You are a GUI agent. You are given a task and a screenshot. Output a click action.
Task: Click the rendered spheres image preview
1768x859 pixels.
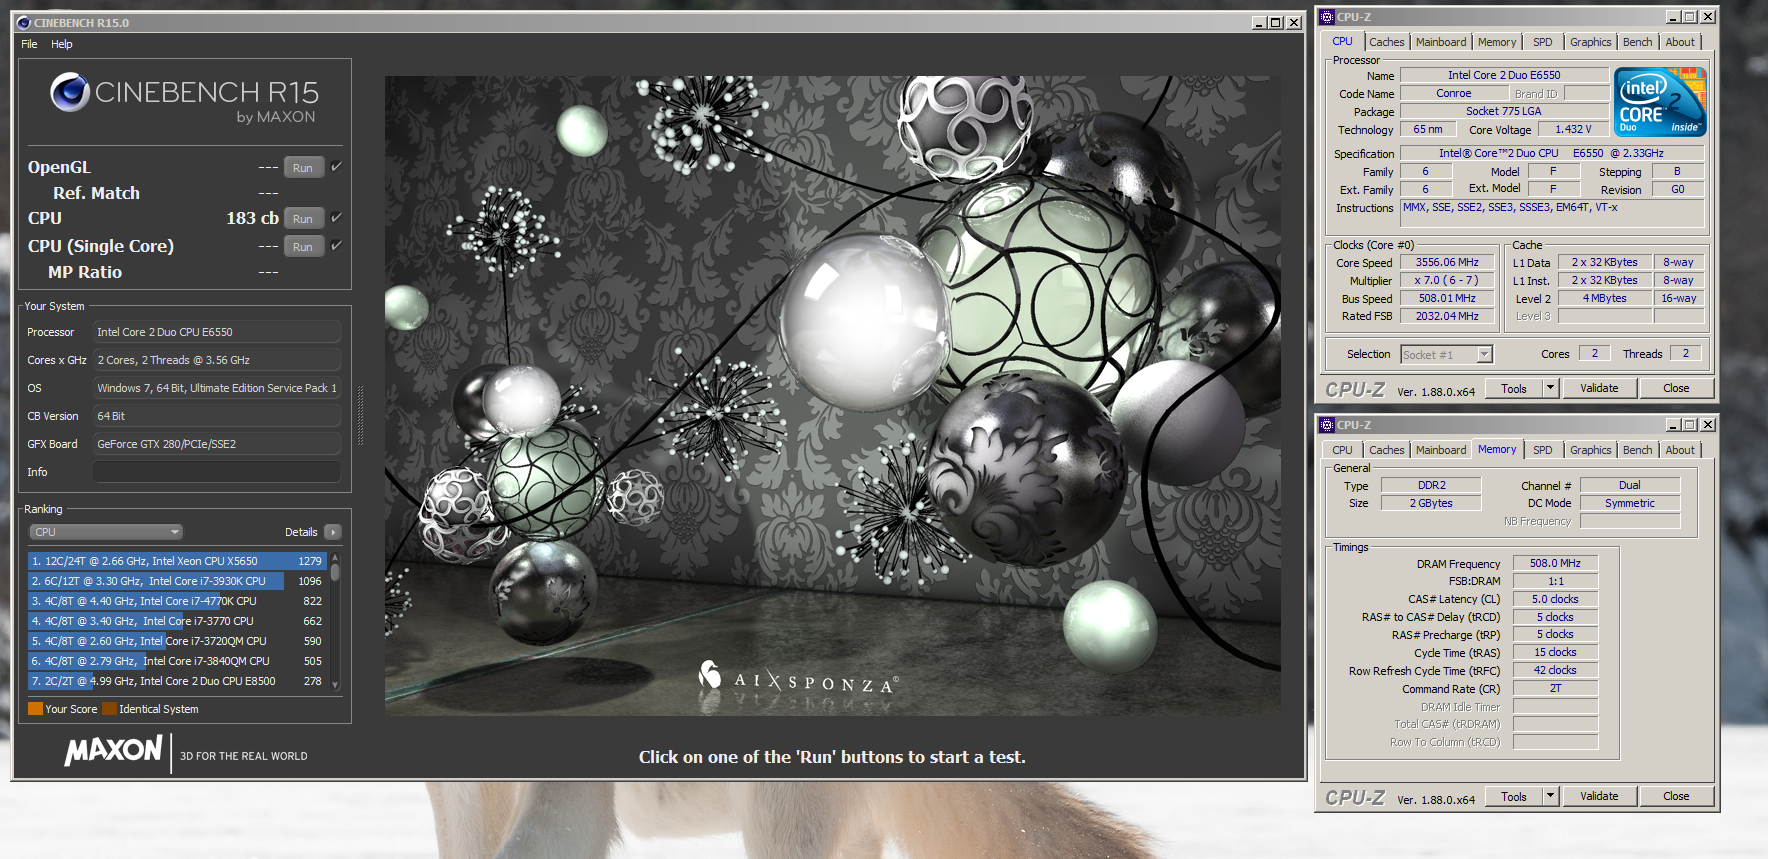(832, 395)
